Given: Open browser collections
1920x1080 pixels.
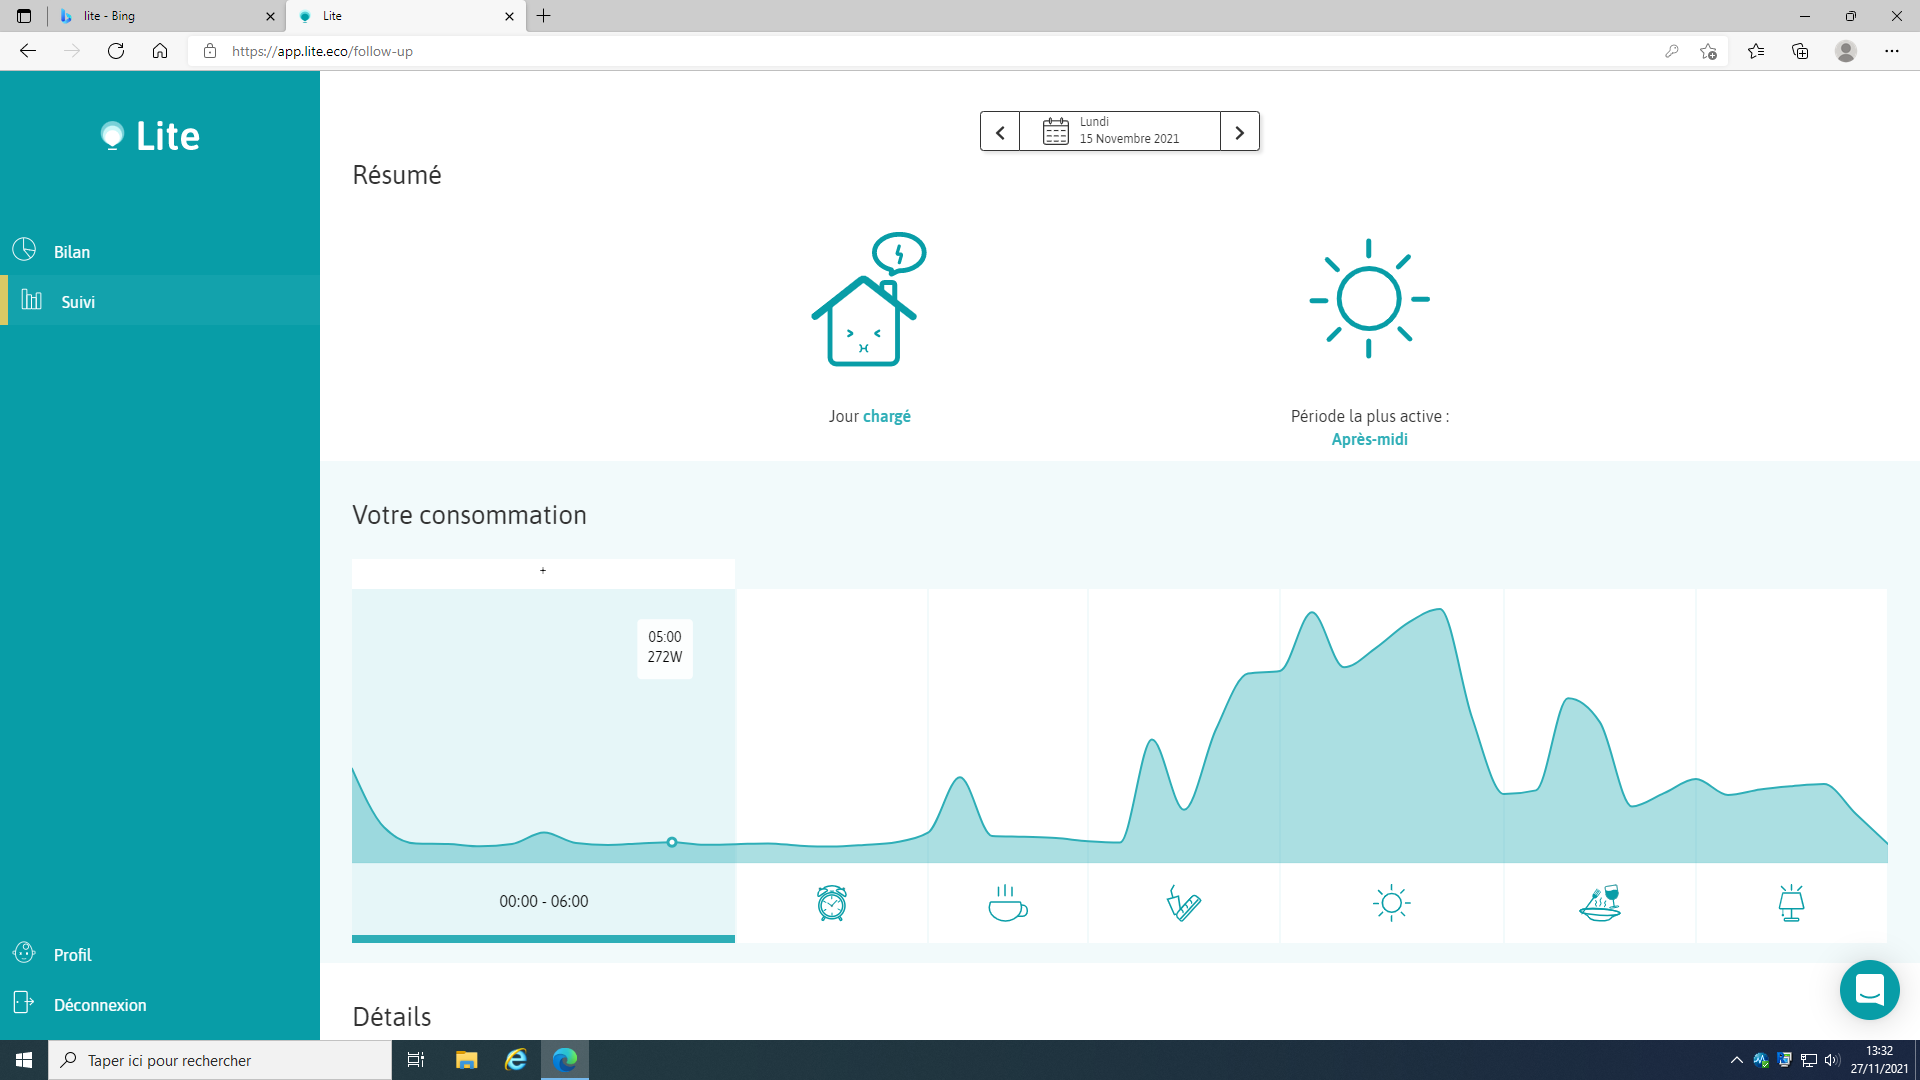Looking at the screenshot, I should (x=1800, y=51).
